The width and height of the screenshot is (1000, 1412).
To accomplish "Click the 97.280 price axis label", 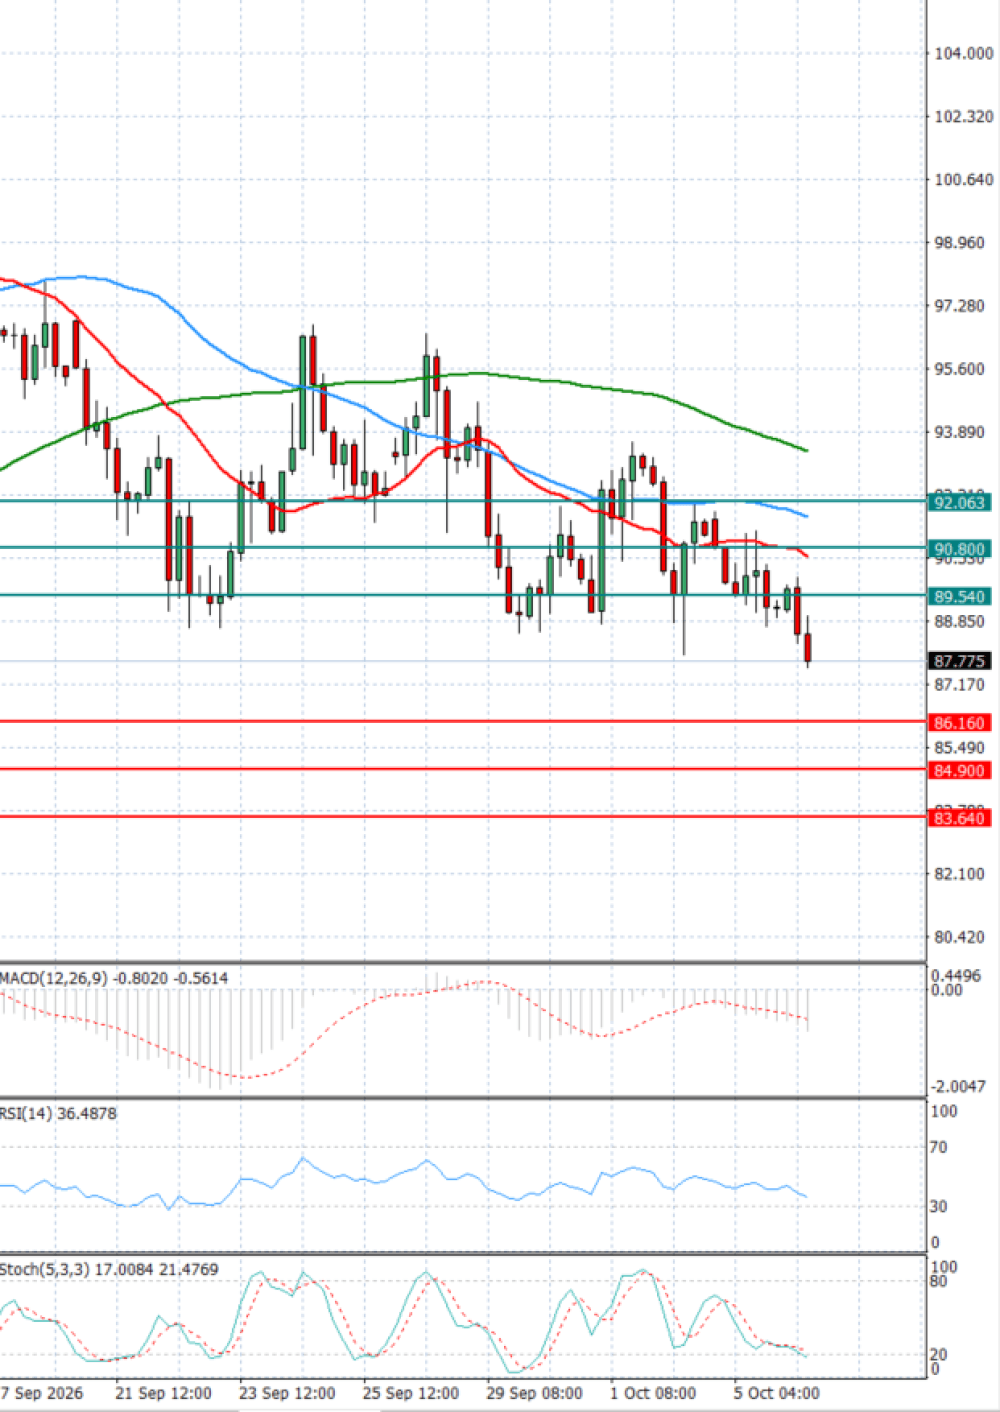I will pos(959,306).
